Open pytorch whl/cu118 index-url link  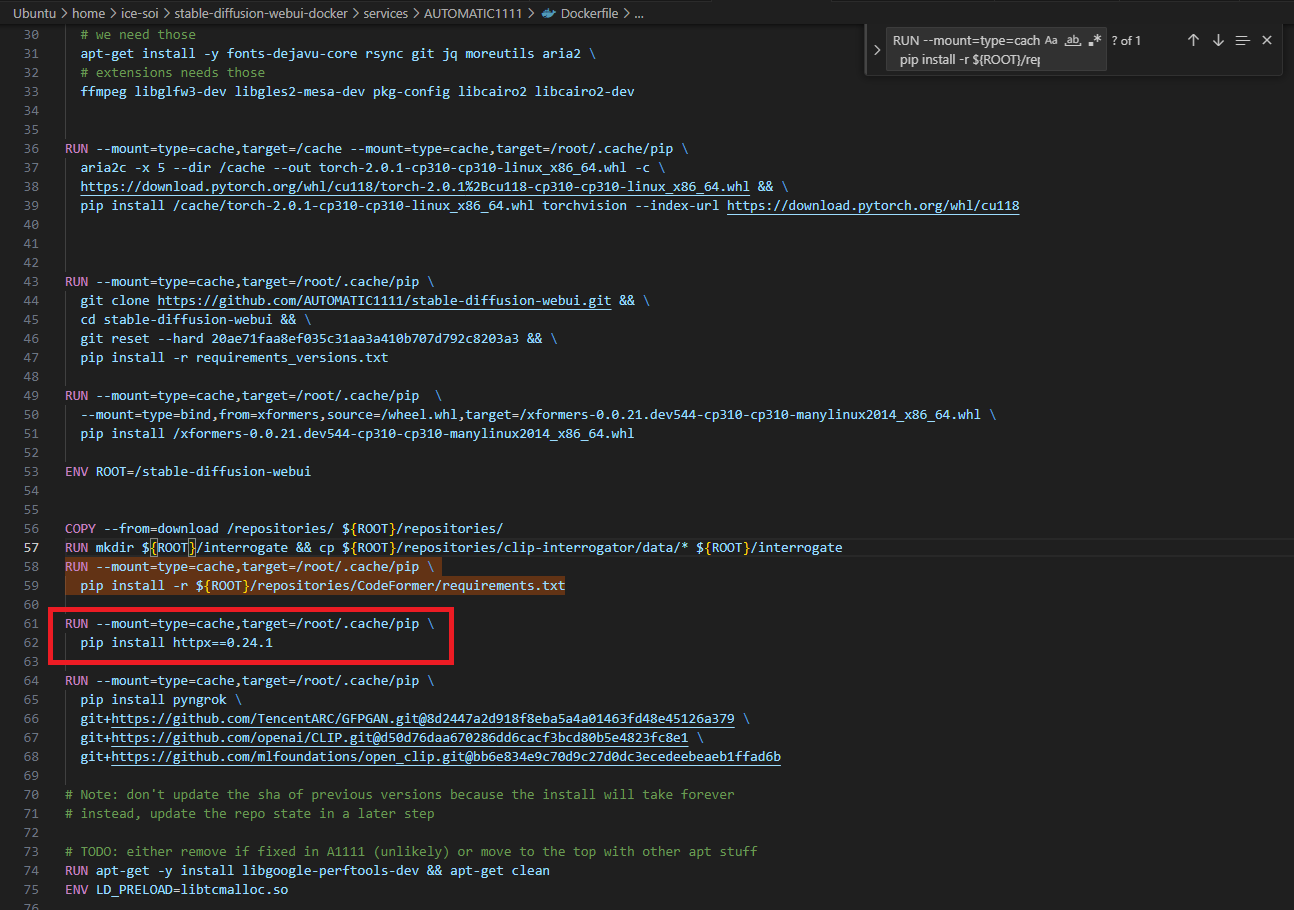[x=873, y=206]
